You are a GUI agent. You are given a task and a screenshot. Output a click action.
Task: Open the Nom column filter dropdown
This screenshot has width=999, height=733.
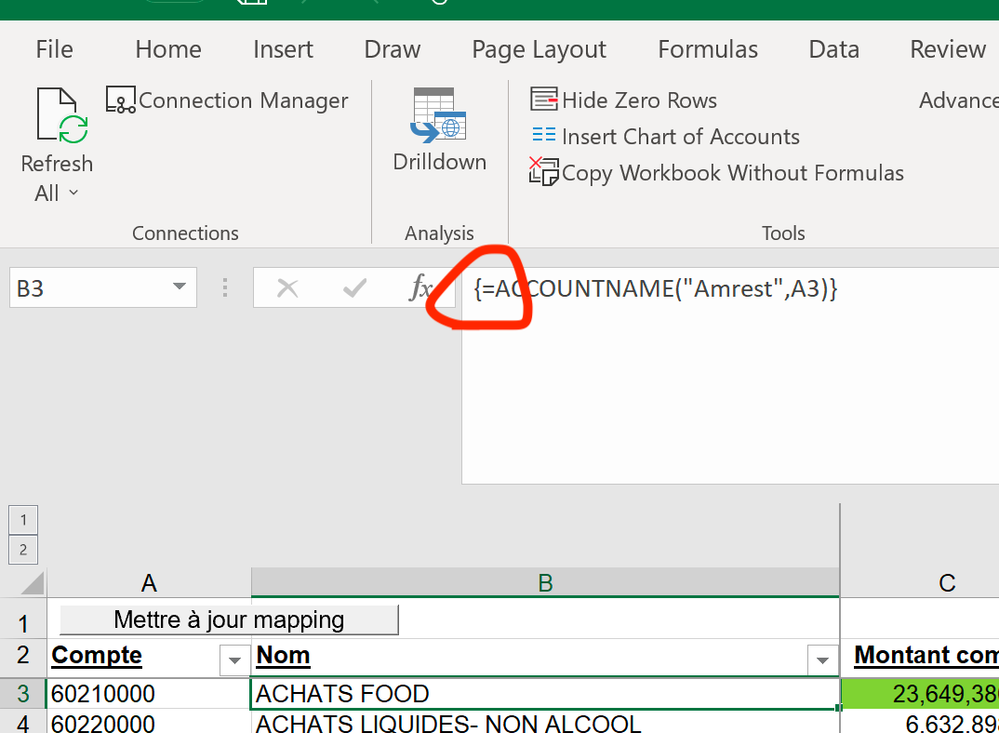[x=822, y=661]
